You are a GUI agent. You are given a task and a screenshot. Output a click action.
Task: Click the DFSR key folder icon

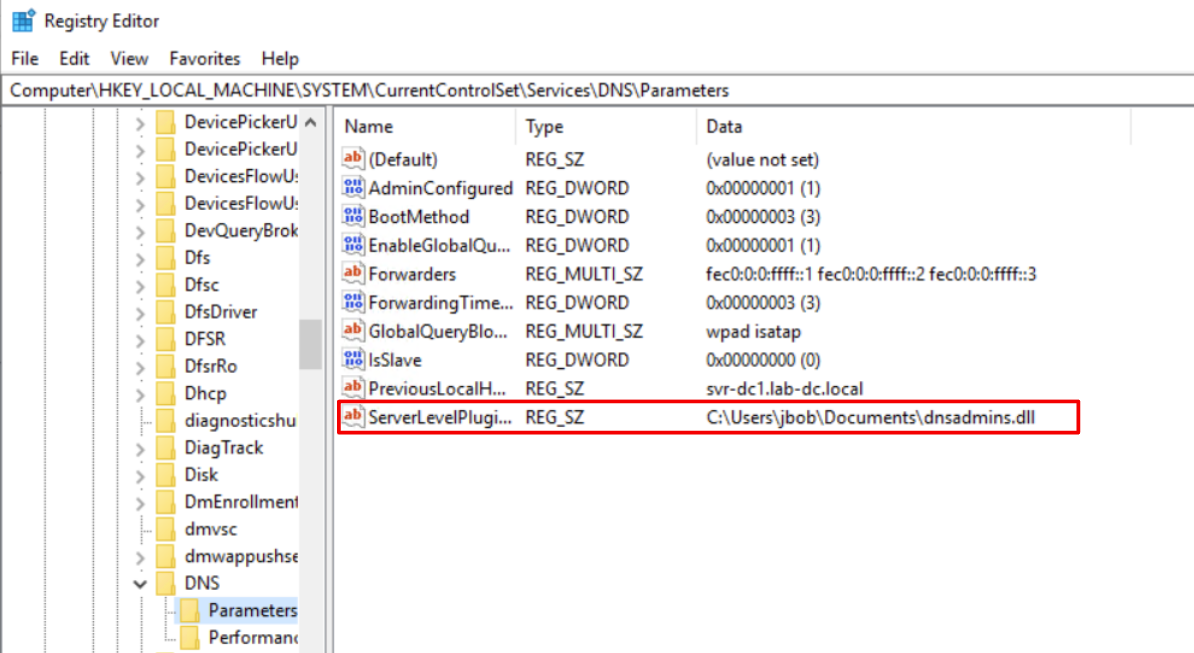point(166,339)
